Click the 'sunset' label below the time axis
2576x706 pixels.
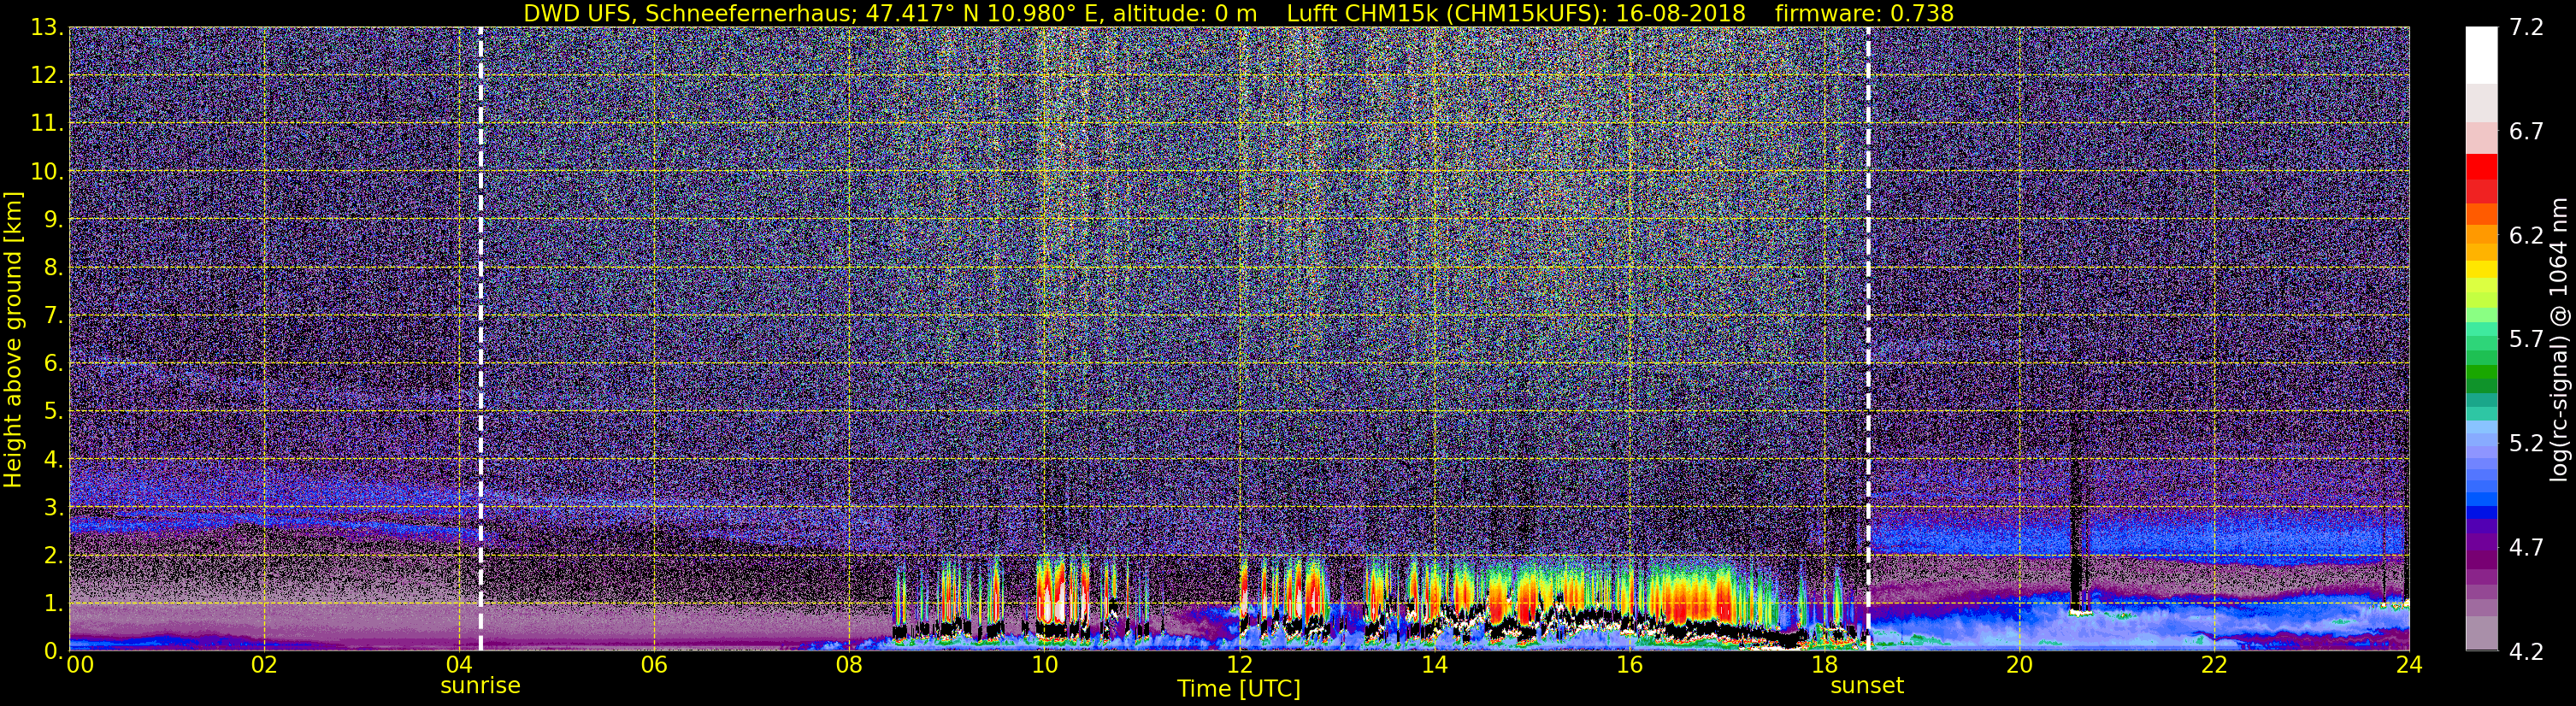(1867, 686)
